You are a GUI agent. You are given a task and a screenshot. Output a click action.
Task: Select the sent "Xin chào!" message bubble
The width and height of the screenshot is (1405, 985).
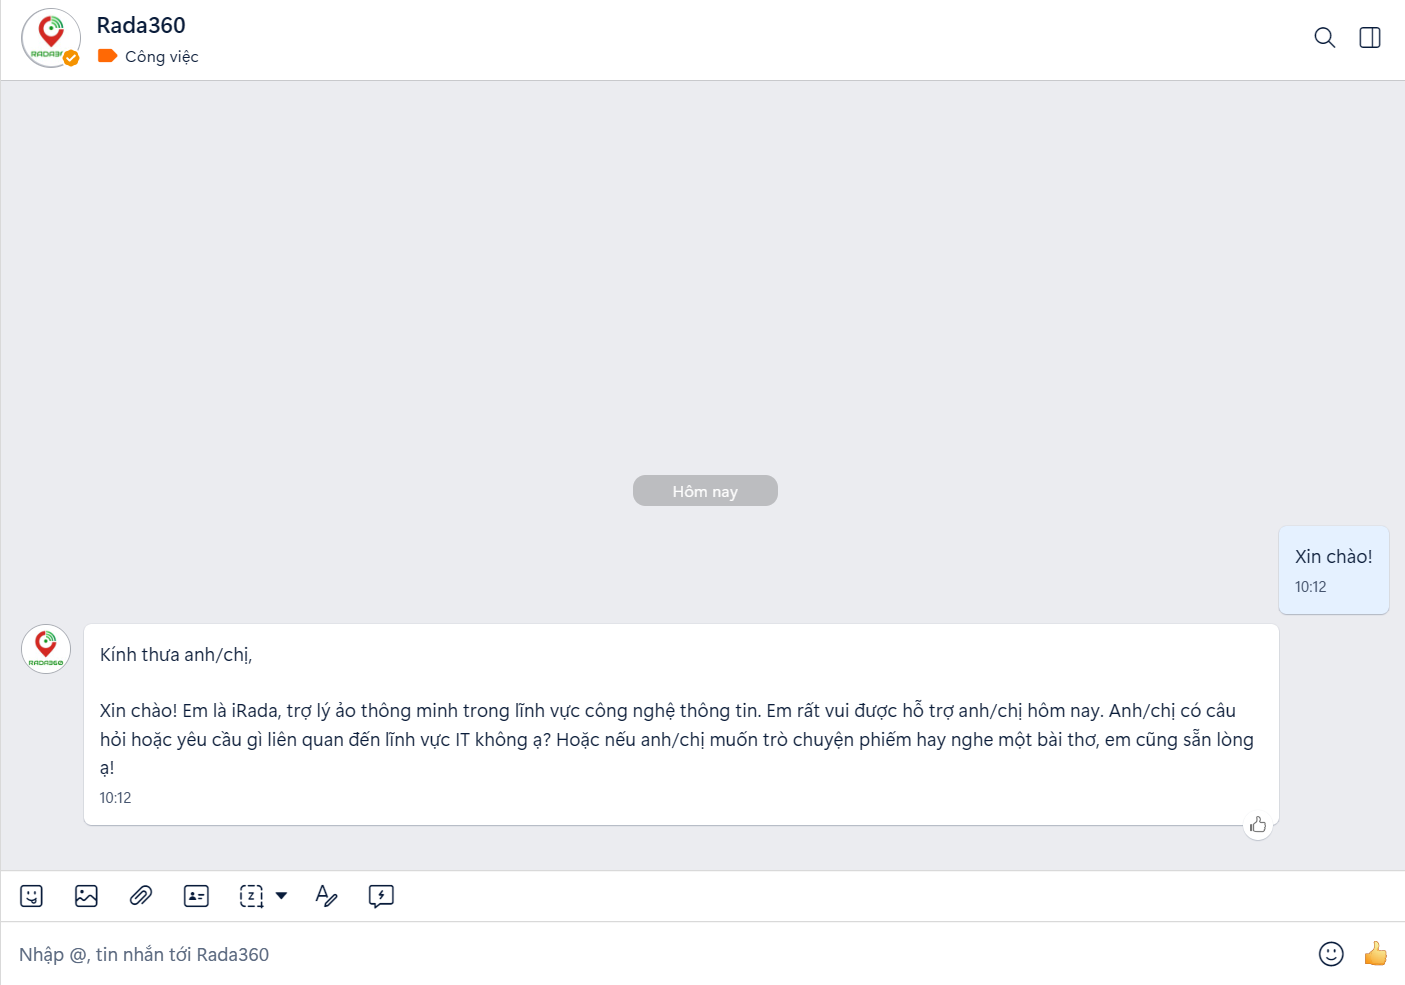(1333, 569)
